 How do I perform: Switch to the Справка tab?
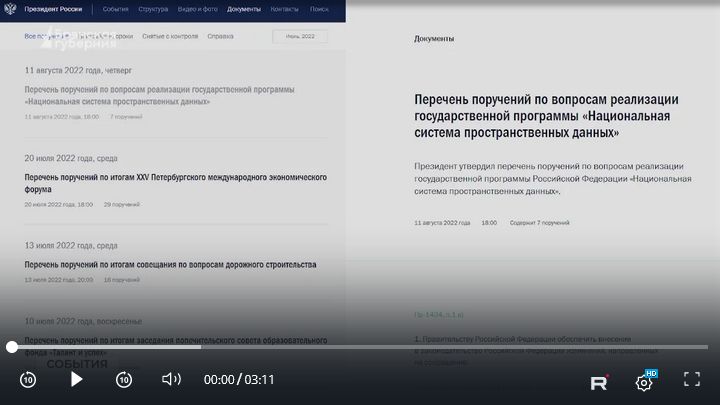point(220,36)
